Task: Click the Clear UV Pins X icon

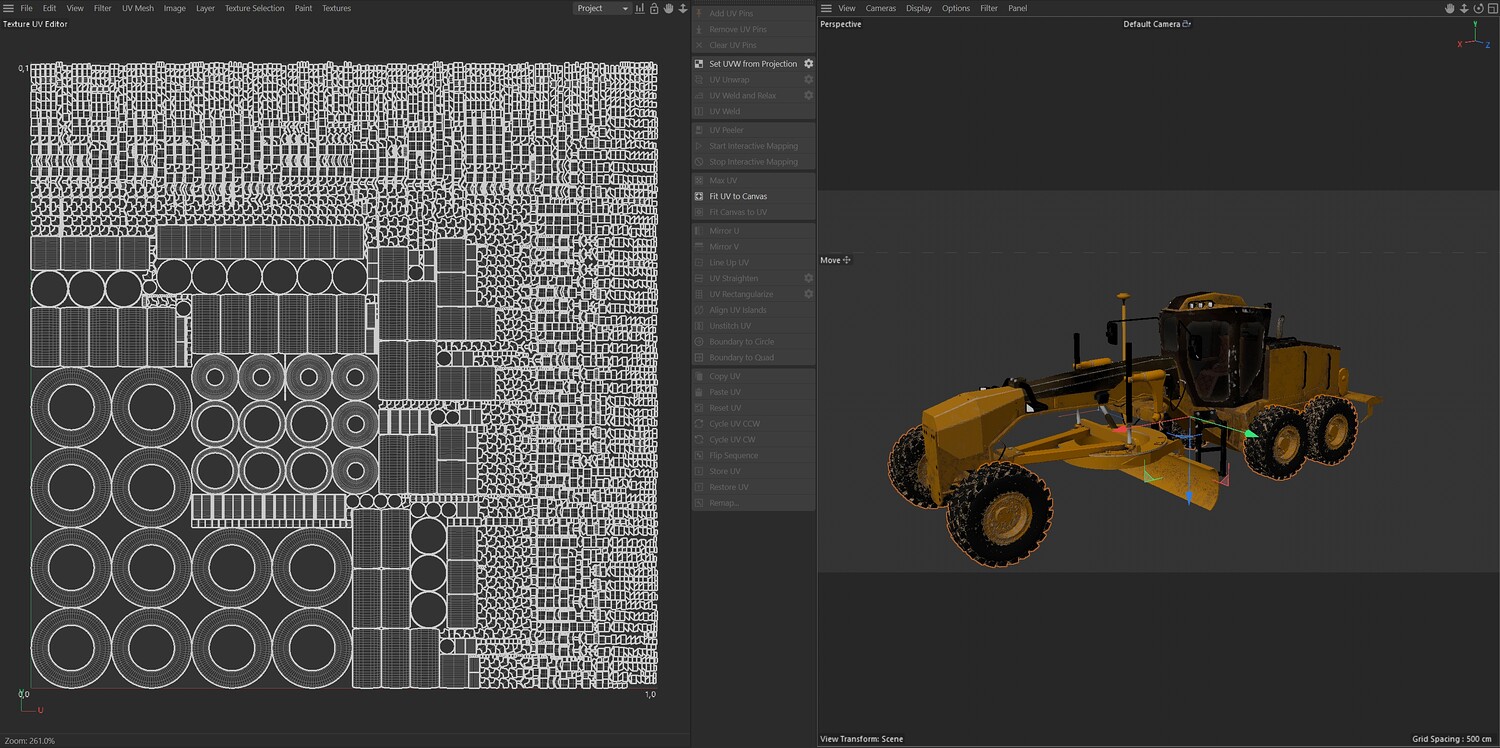Action: tap(699, 45)
